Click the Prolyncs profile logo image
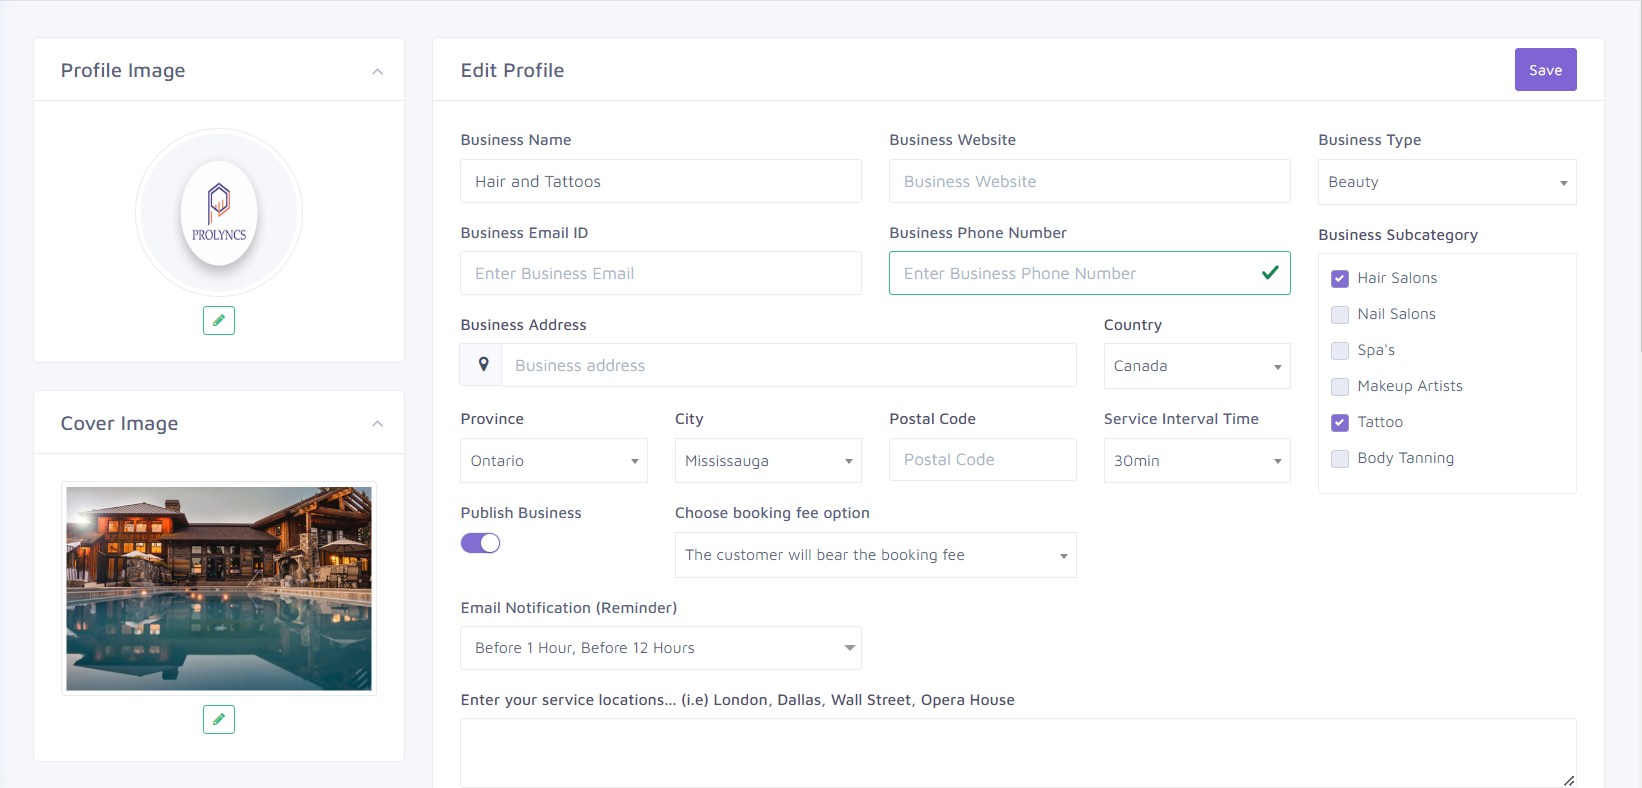Screen dimensions: 1642x788 219,212
